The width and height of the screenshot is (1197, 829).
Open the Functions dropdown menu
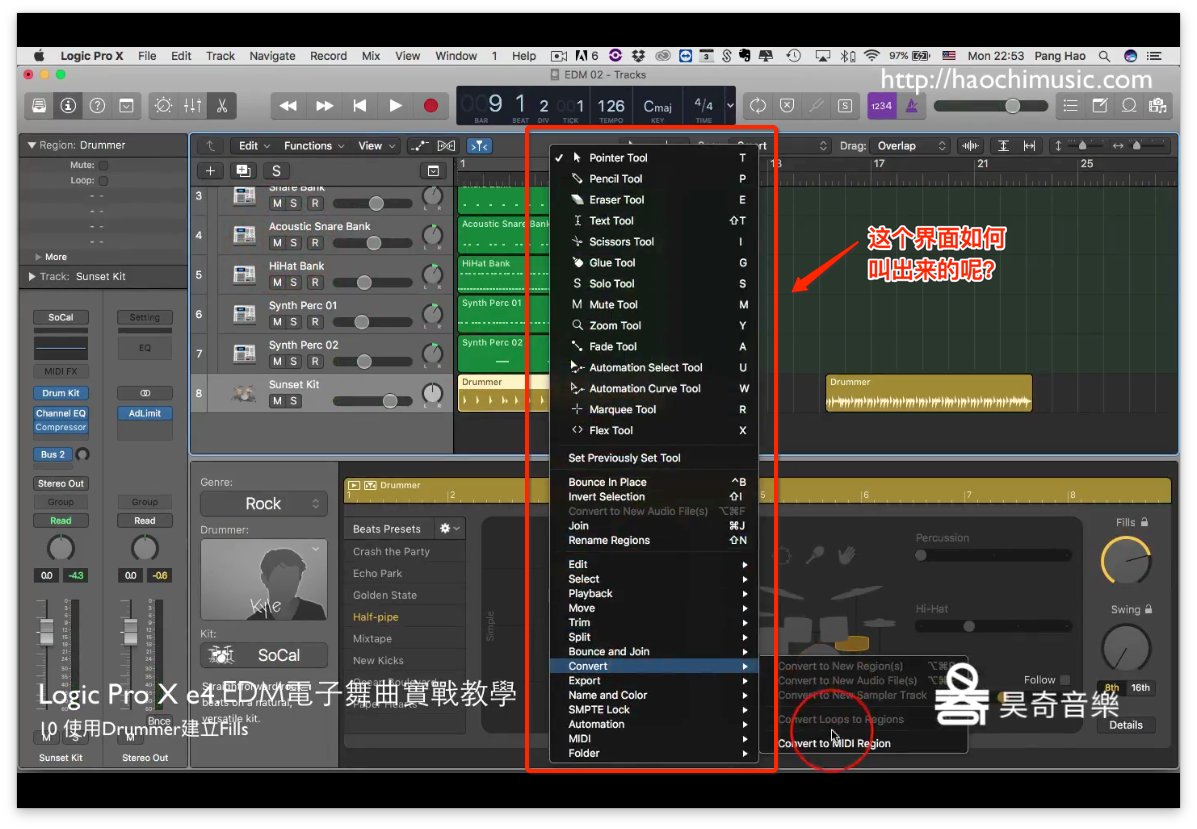point(314,146)
